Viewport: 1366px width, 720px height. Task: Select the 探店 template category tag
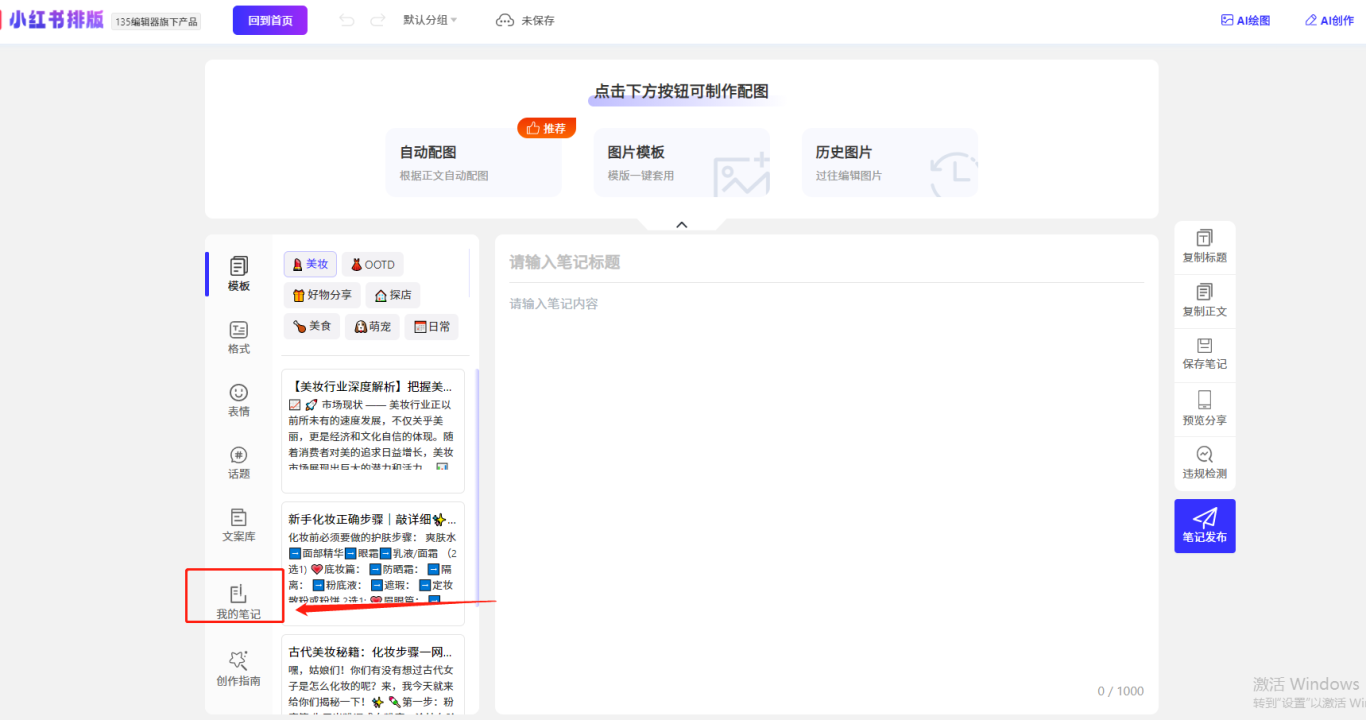[392, 295]
